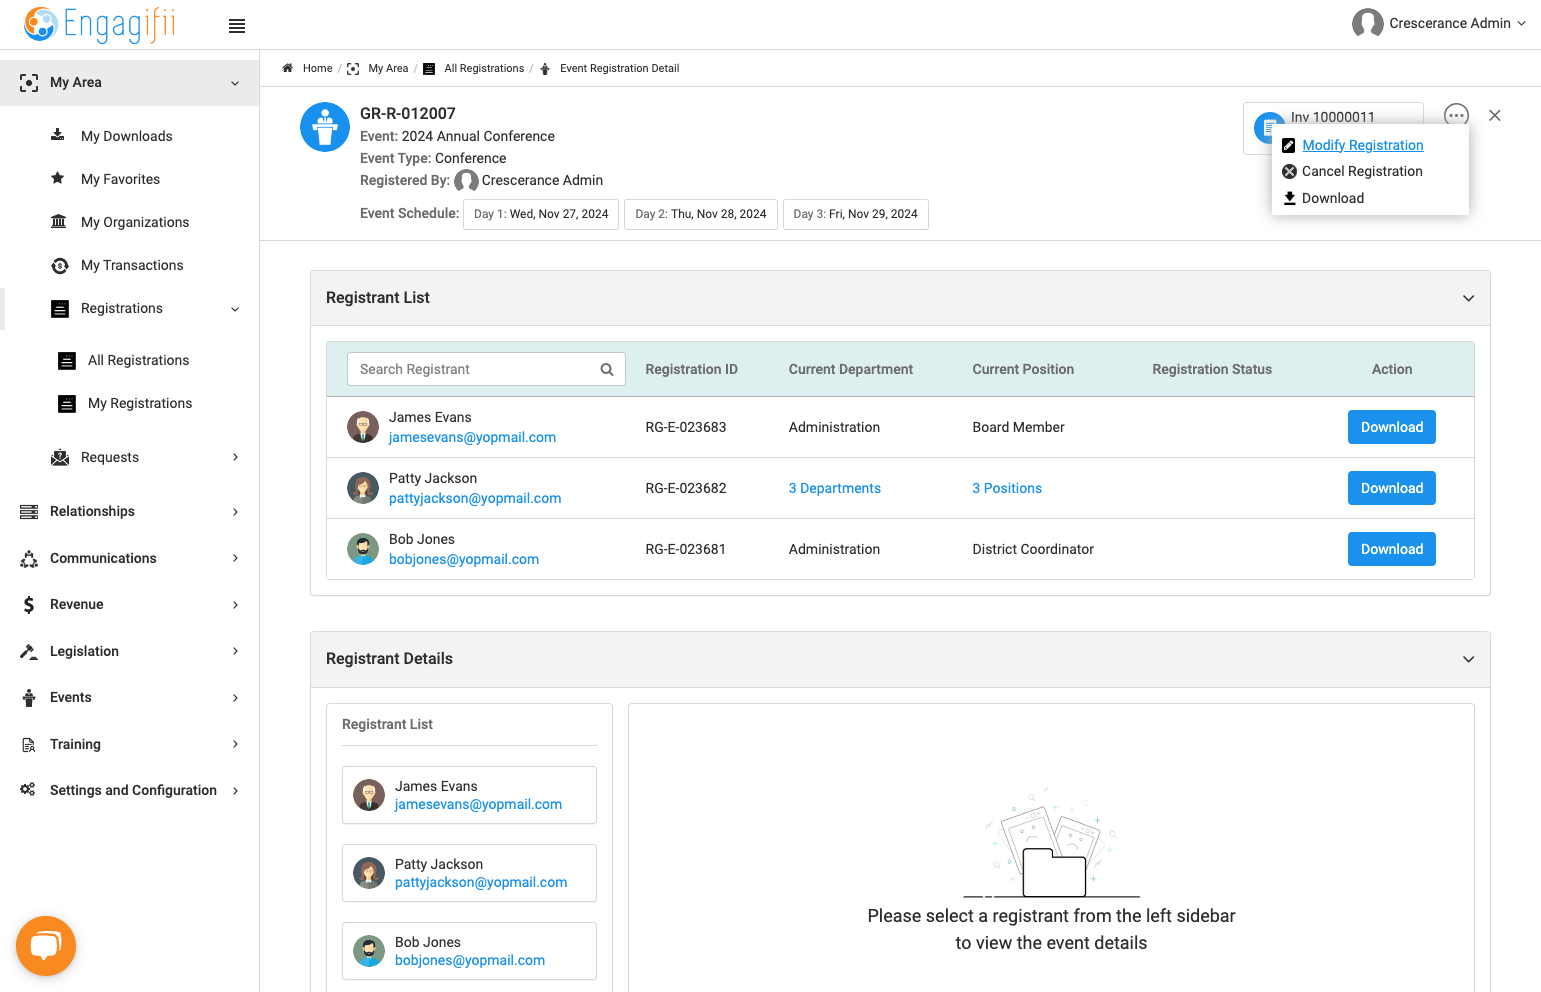Download Bob Jones registration
This screenshot has height=992, width=1541.
click(x=1392, y=549)
